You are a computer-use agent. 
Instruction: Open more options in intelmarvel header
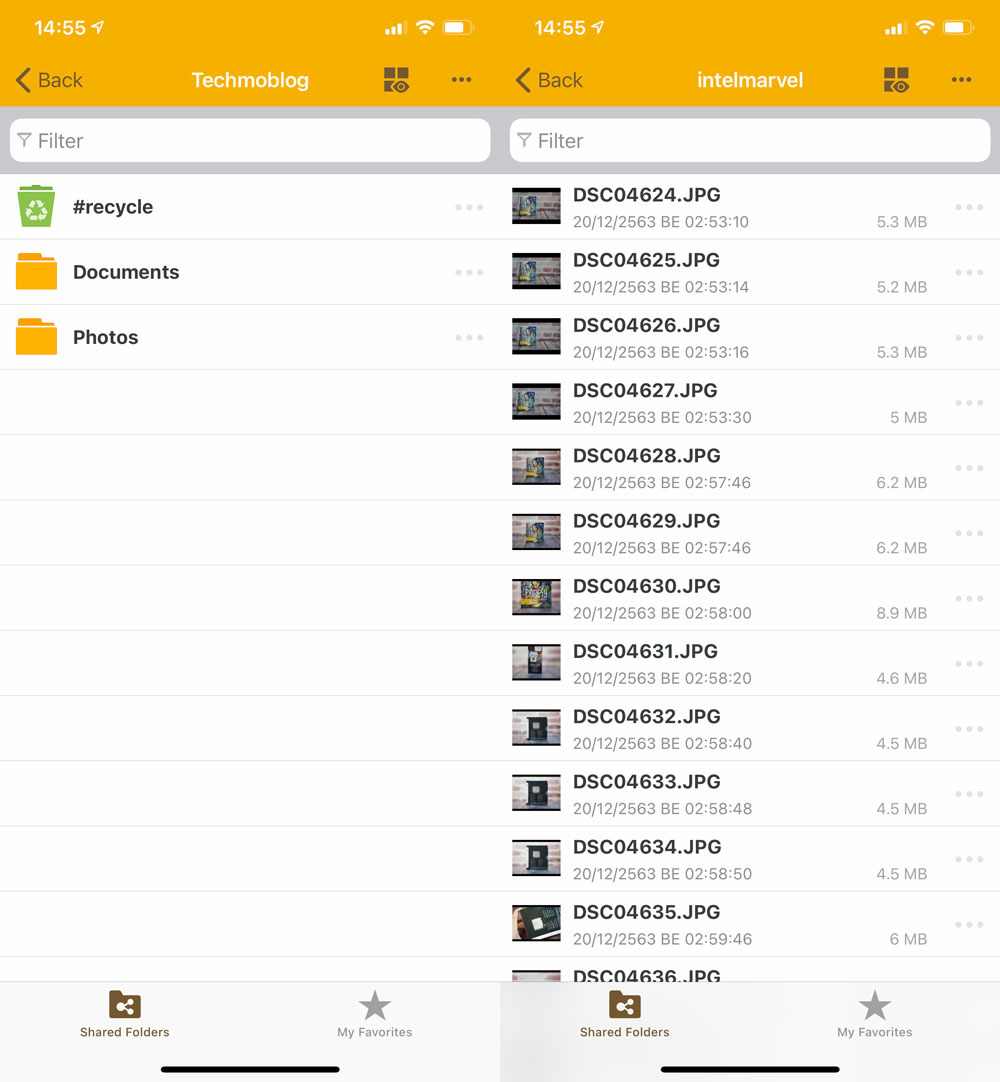(961, 80)
